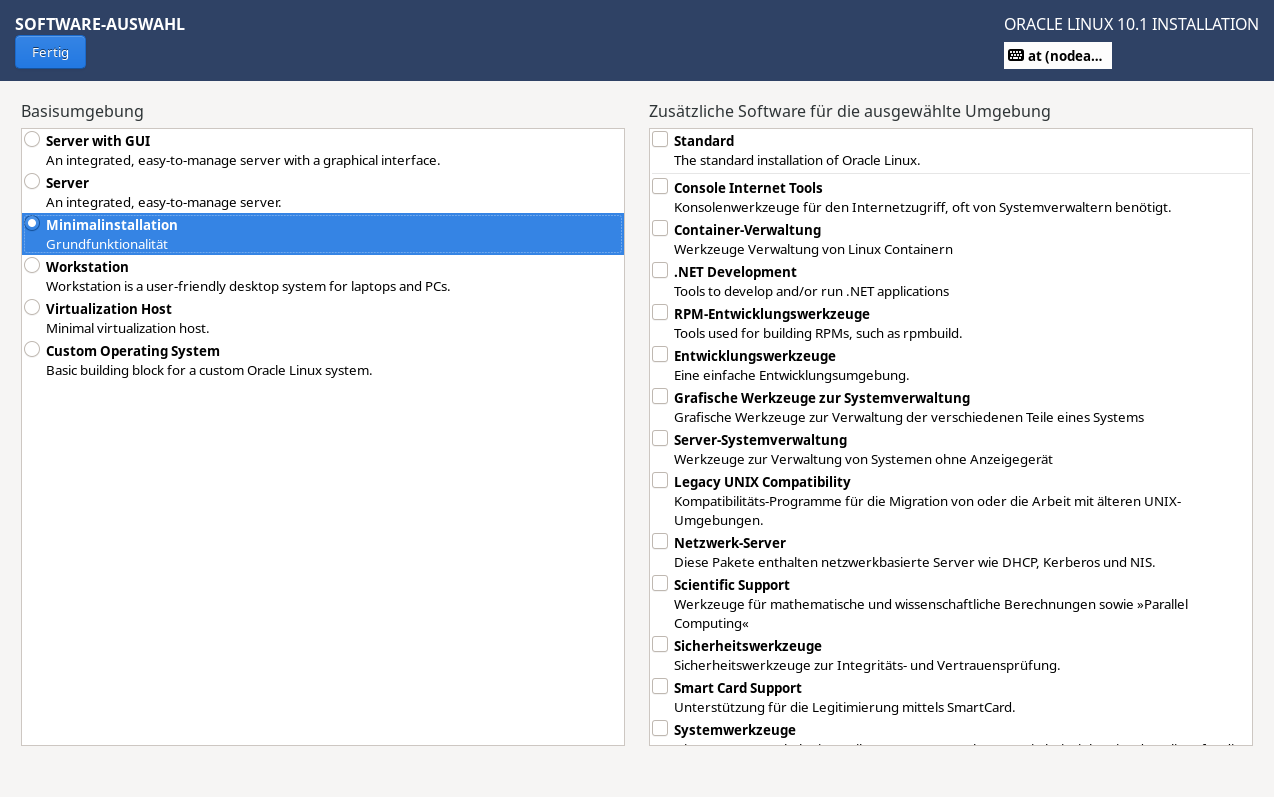This screenshot has height=797, width=1274.
Task: Check Console Internet Tools
Action: coord(659,185)
